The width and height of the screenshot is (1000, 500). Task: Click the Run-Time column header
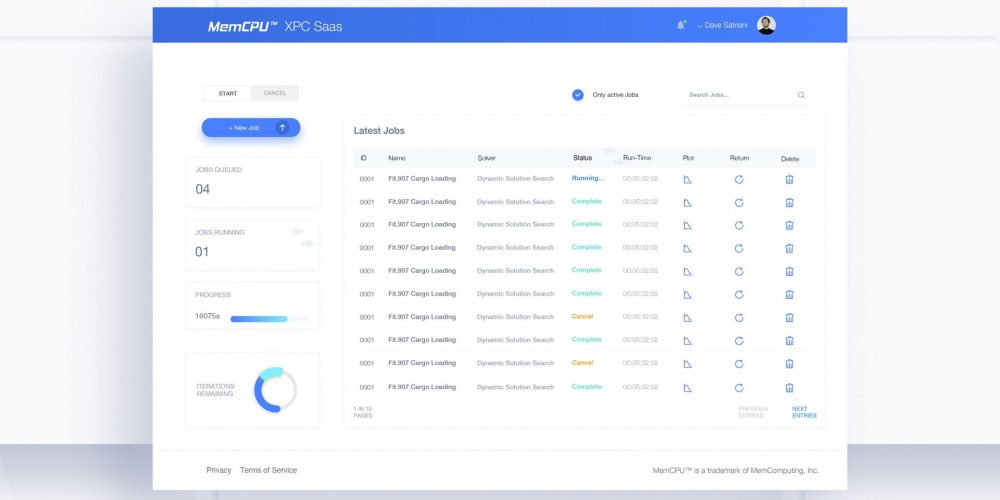coord(637,158)
